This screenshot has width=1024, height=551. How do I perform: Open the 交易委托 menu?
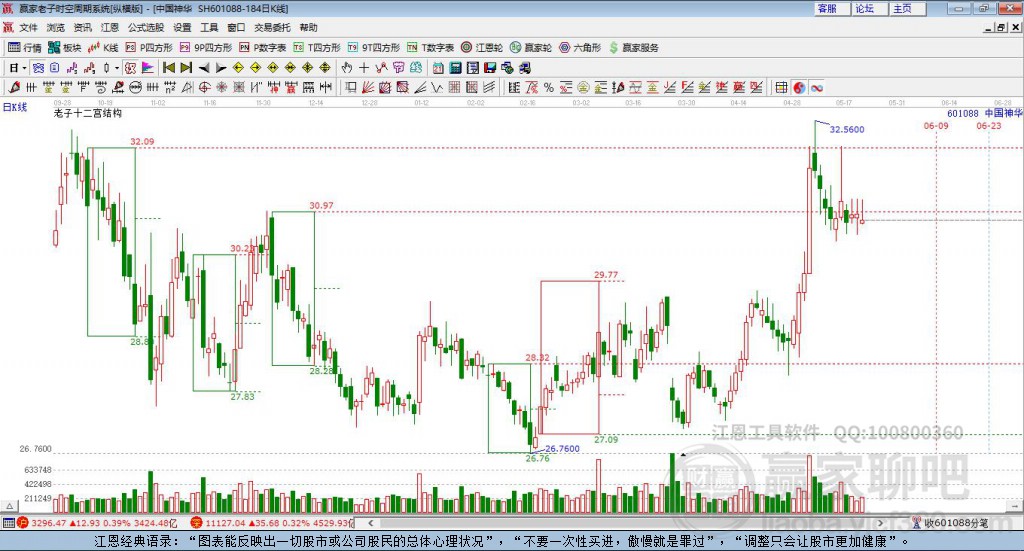[x=272, y=27]
